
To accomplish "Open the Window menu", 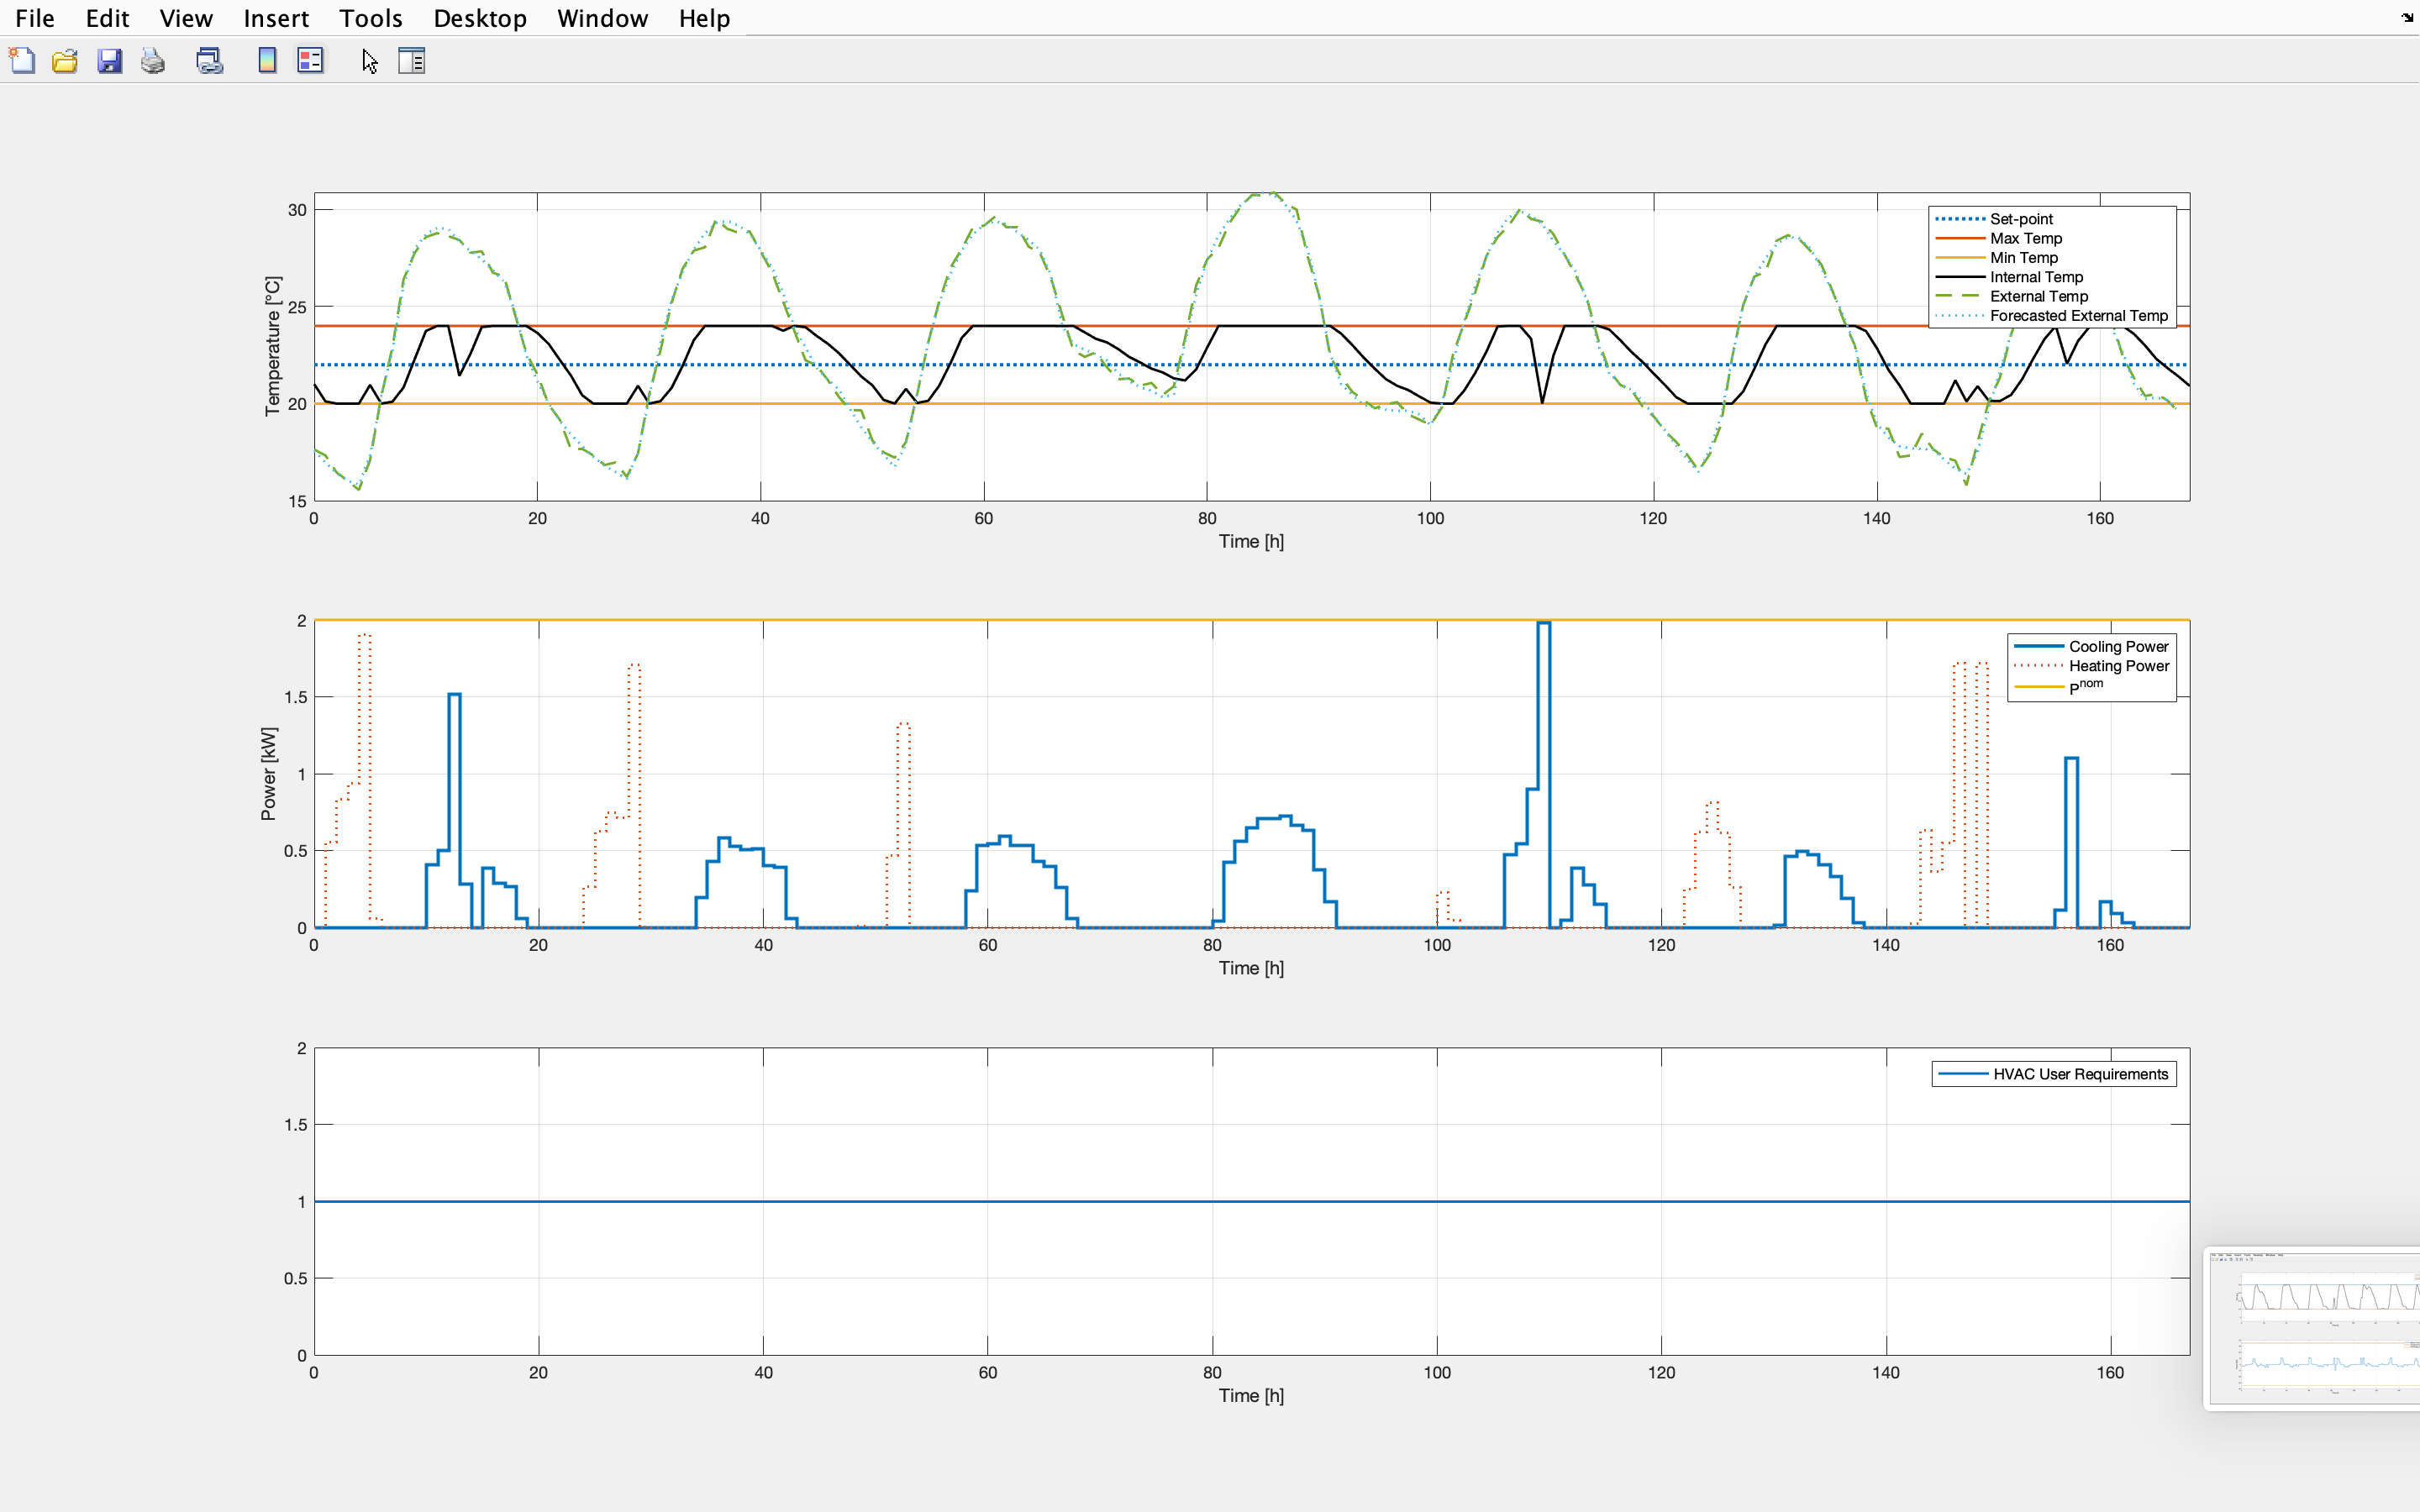I will click(603, 18).
